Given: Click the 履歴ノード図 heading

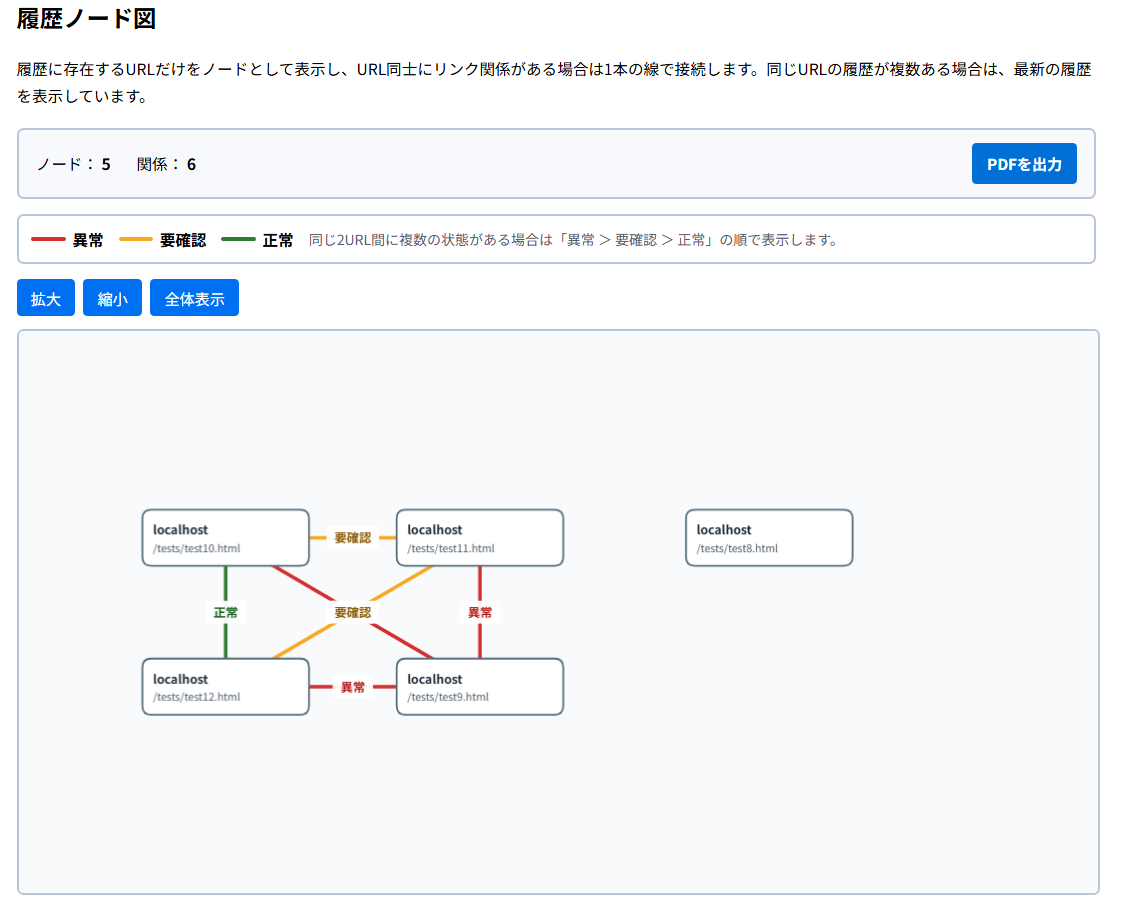Looking at the screenshot, I should pyautogui.click(x=86, y=18).
